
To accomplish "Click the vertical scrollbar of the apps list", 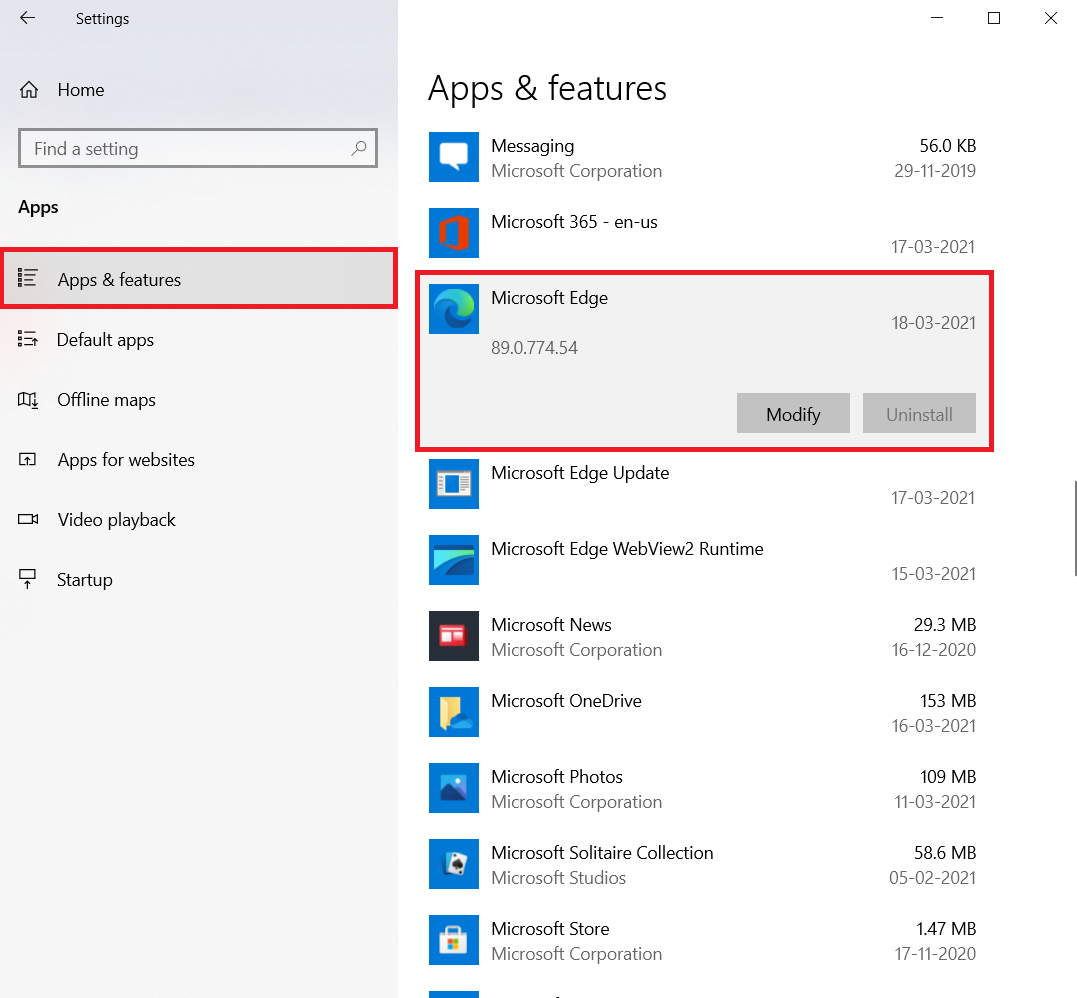I will [1075, 528].
